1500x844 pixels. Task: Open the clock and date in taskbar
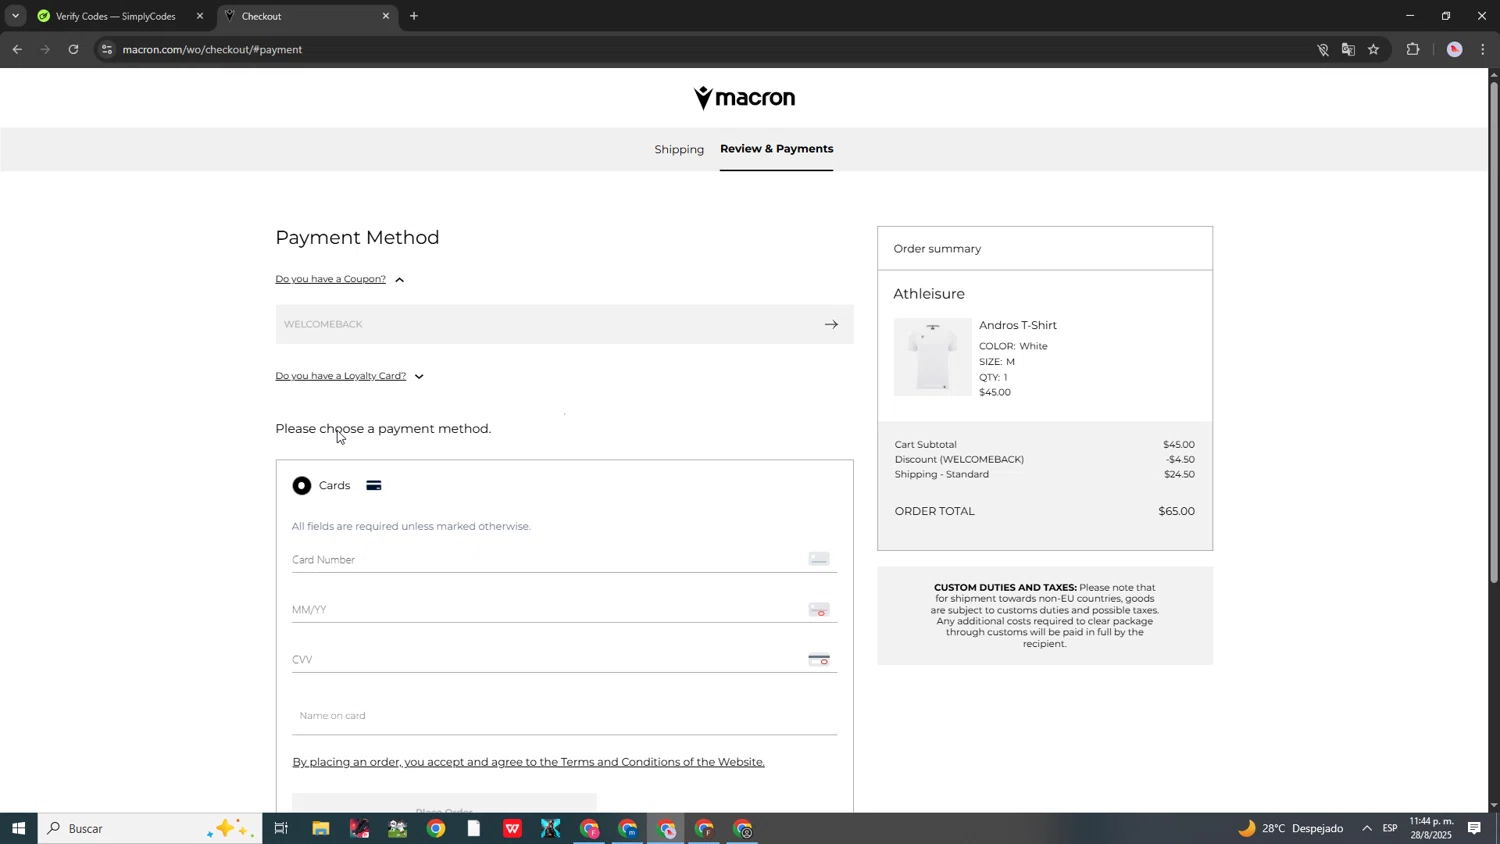point(1431,828)
